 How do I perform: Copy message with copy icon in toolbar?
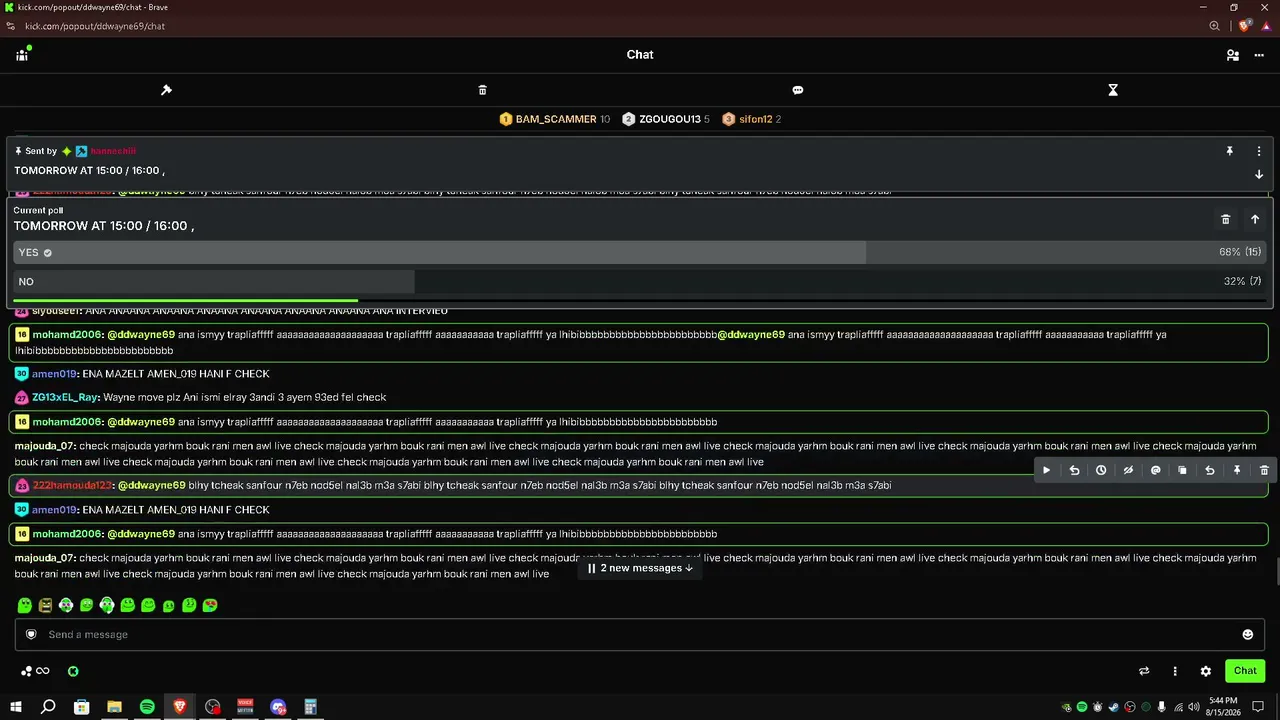1182,470
